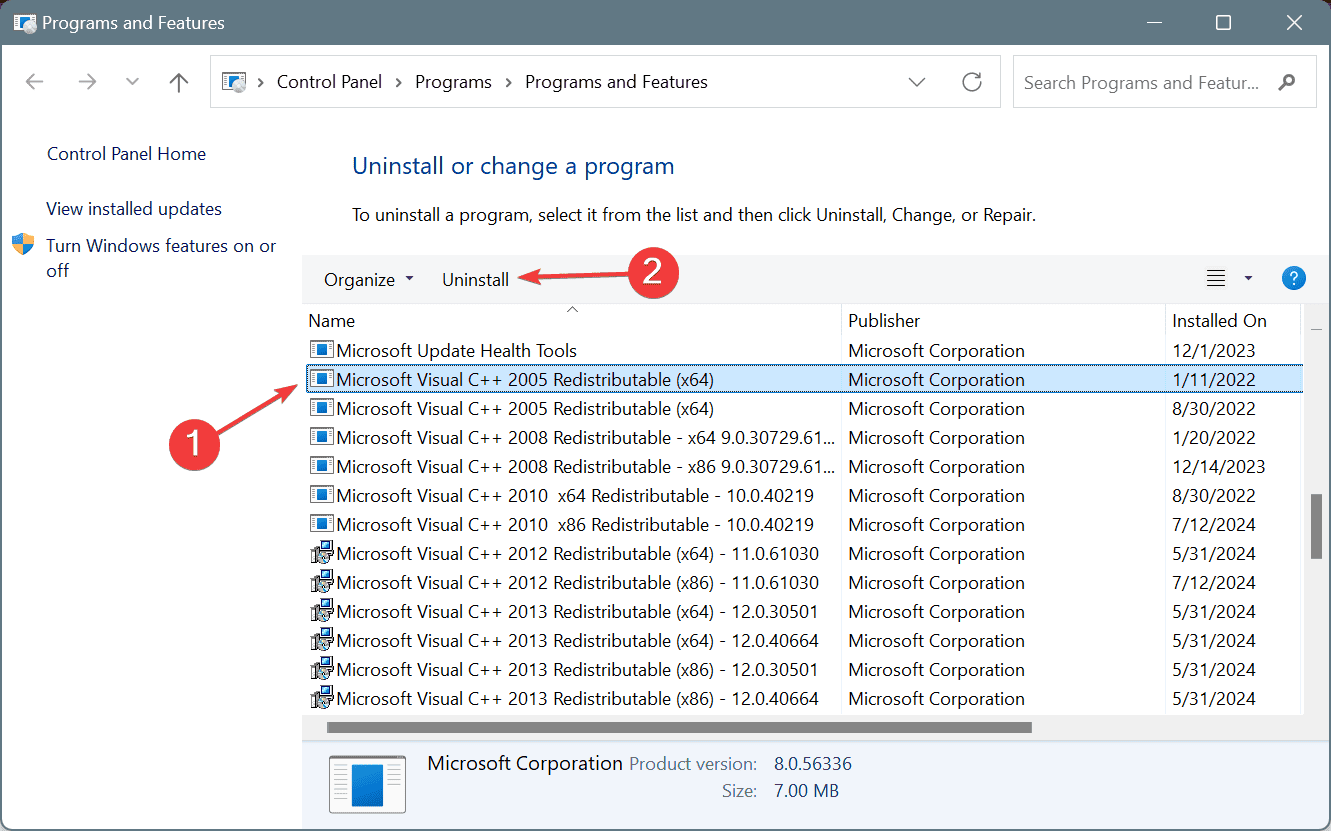Select Visual C++ 2012 (x86) 11.0.61030 row

tap(802, 583)
